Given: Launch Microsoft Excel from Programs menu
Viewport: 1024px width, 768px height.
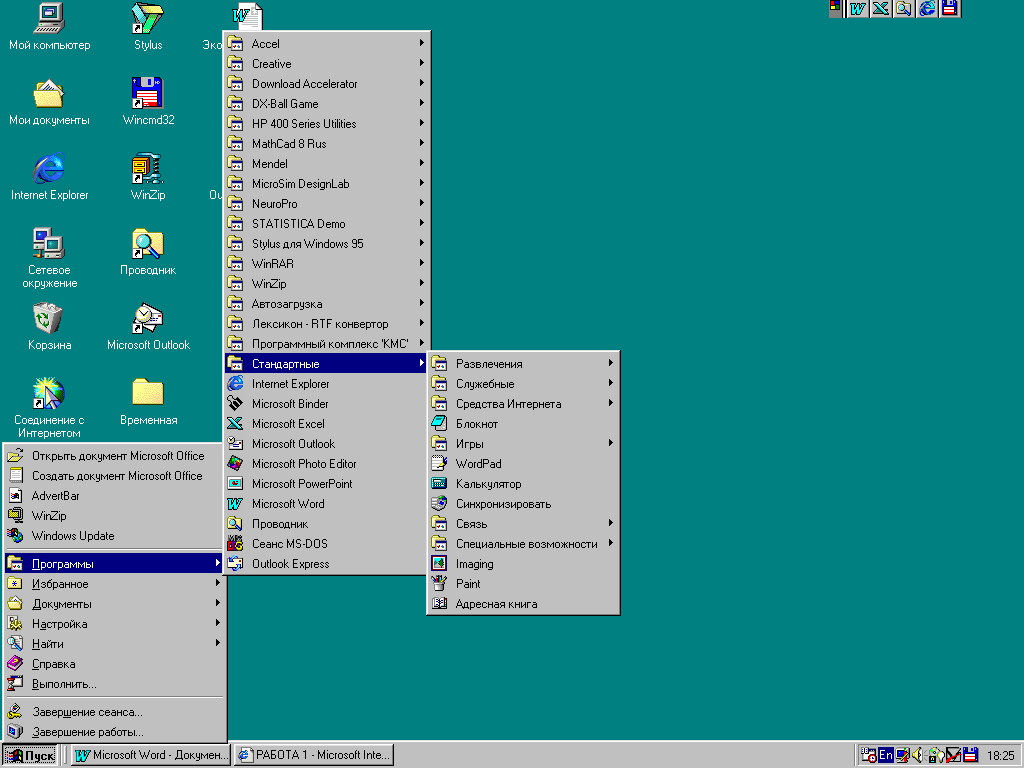Looking at the screenshot, I should (326, 424).
